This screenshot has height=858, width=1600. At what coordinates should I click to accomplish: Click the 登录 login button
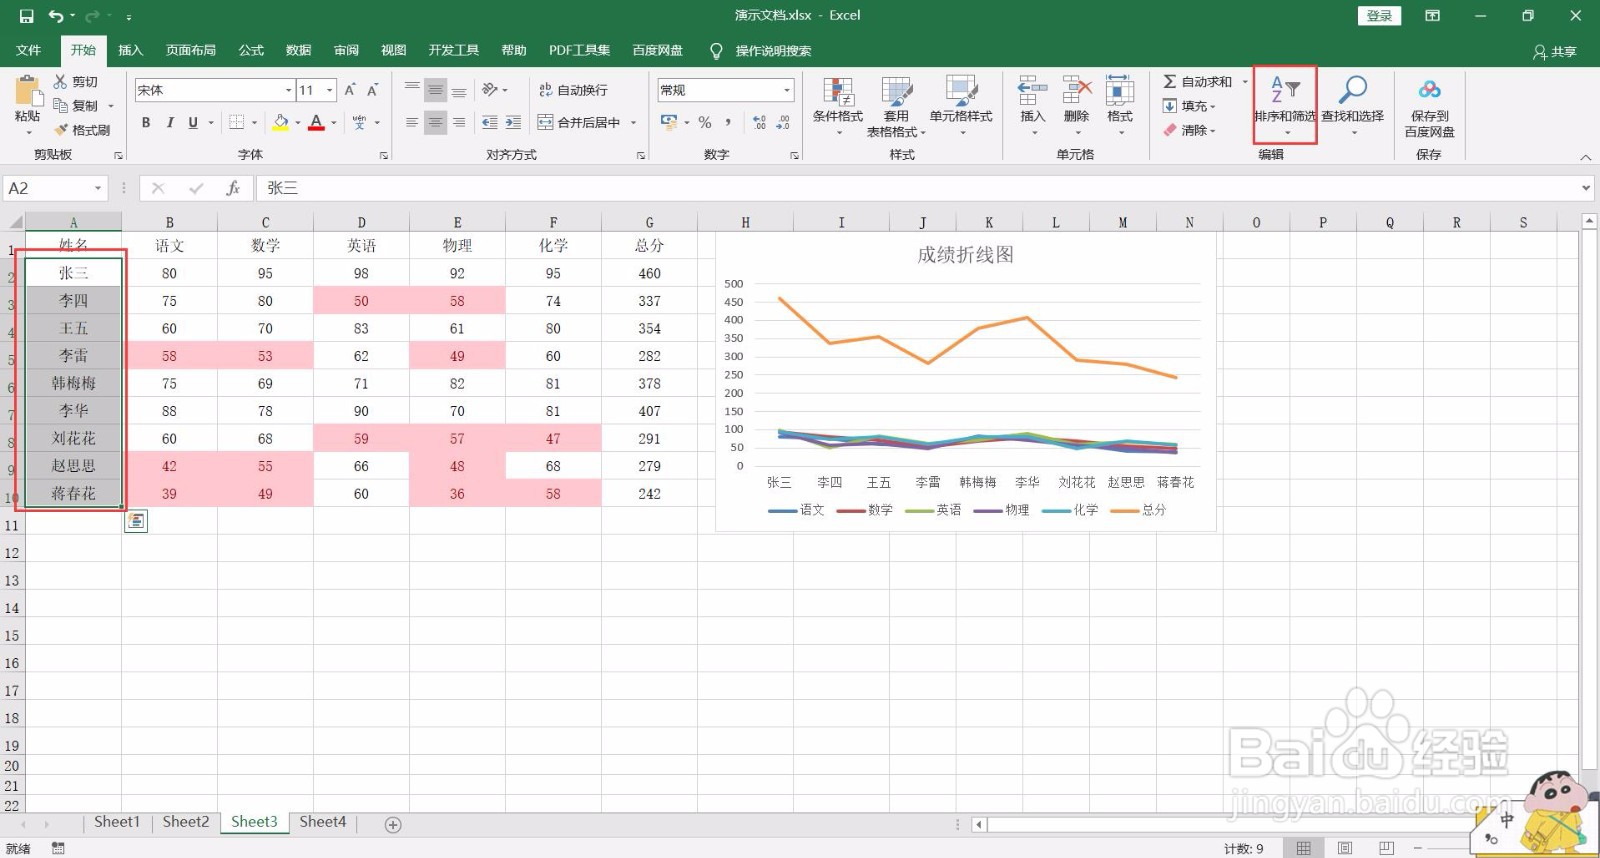1379,16
